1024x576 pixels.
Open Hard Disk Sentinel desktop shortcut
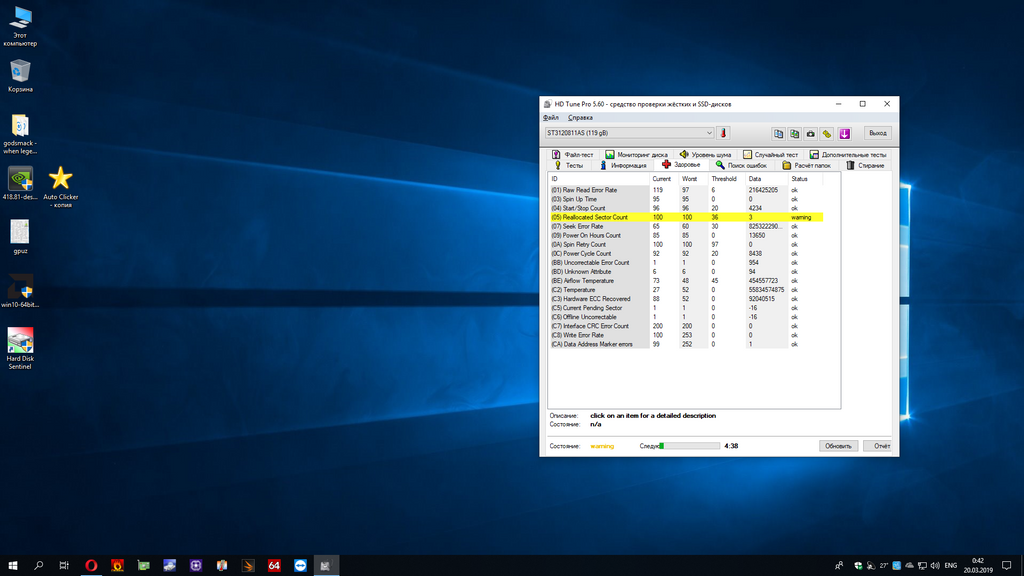(20, 340)
